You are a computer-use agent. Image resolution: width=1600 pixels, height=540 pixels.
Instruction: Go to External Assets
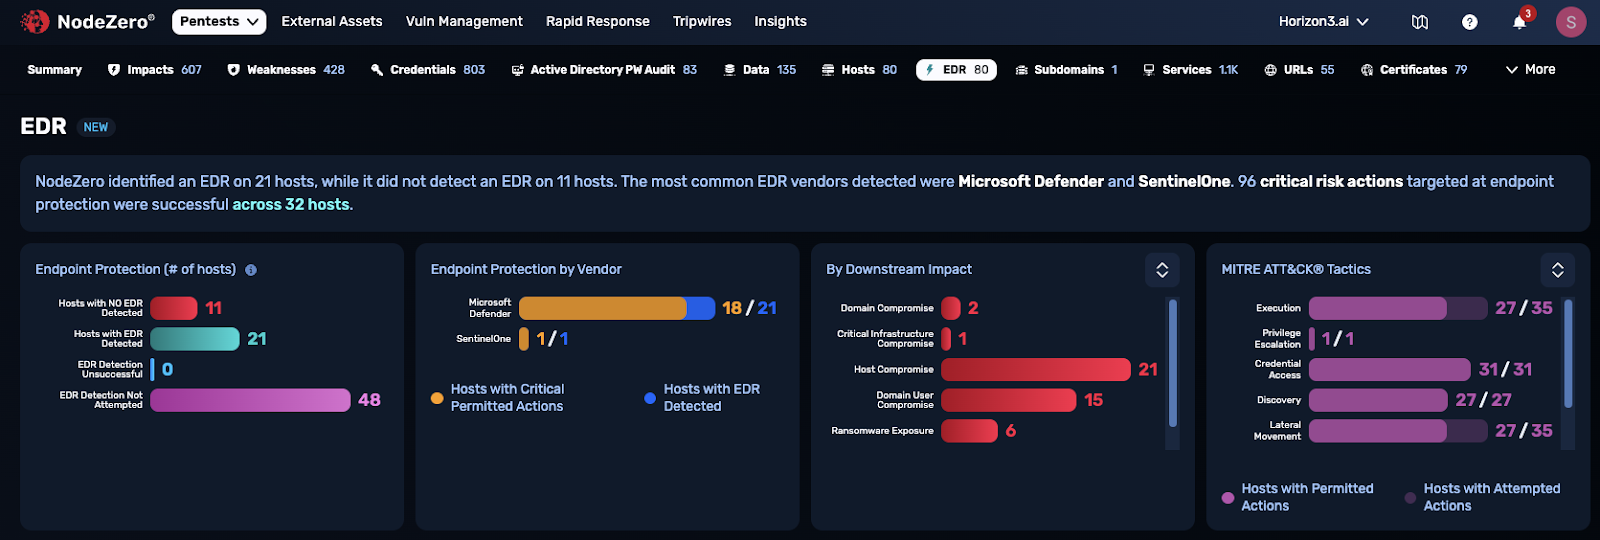[332, 21]
